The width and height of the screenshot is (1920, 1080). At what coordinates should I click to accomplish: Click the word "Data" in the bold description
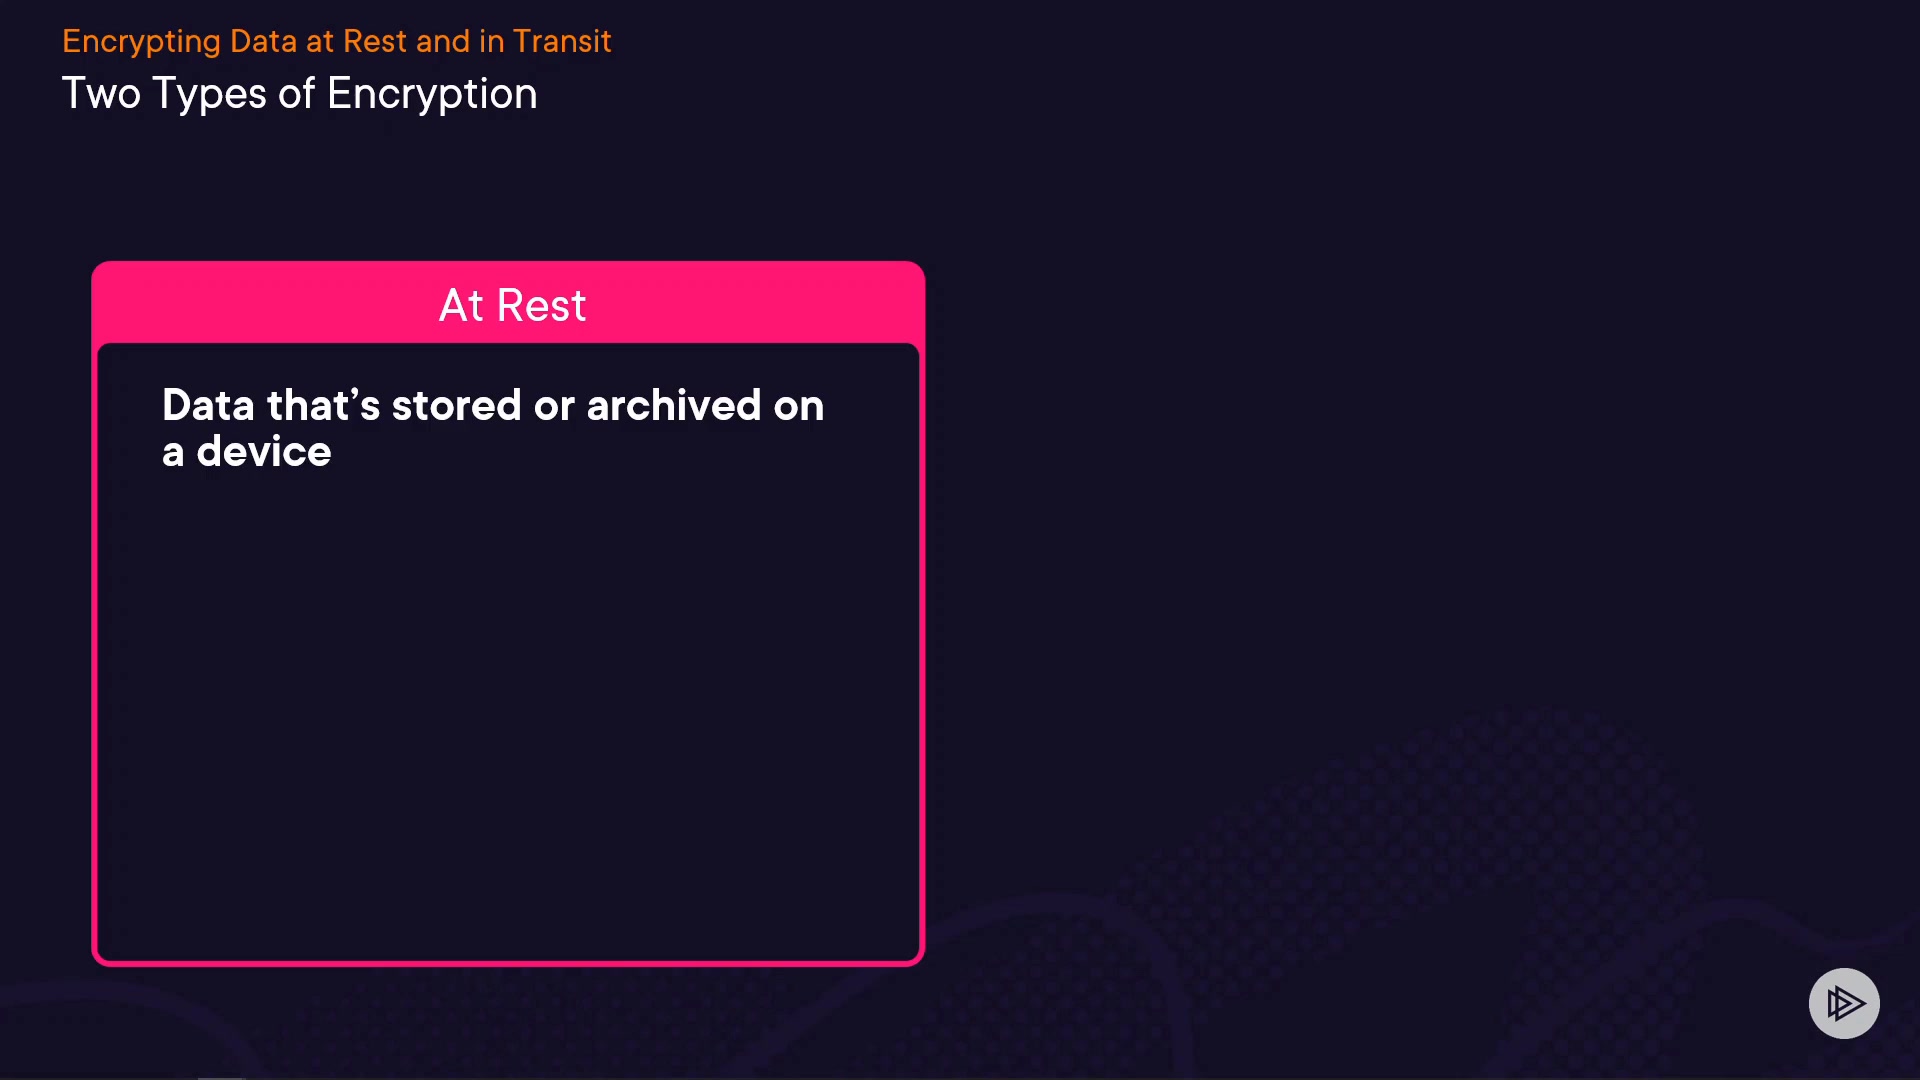(208, 406)
